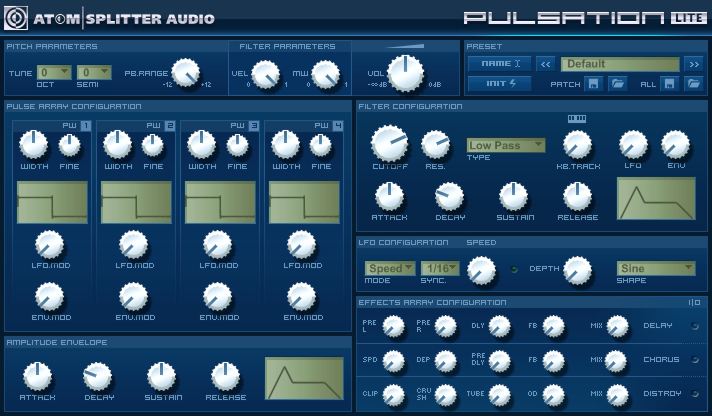The width and height of the screenshot is (712, 416).
Task: Click the Distroy CLIP knob
Action: click(x=393, y=395)
